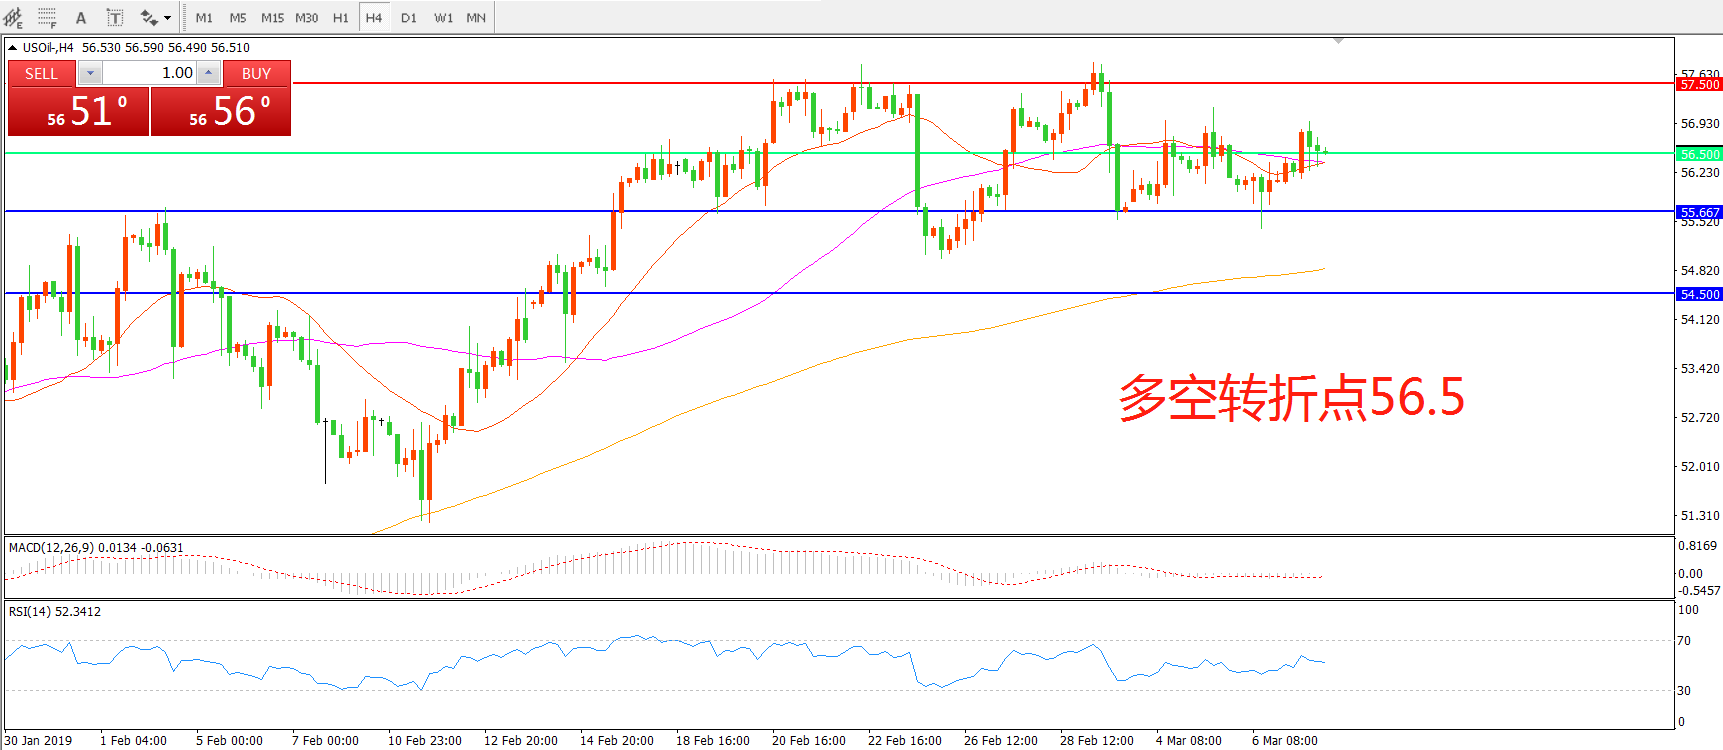This screenshot has width=1723, height=750.
Task: Click the Arrows objects icon
Action: click(149, 18)
